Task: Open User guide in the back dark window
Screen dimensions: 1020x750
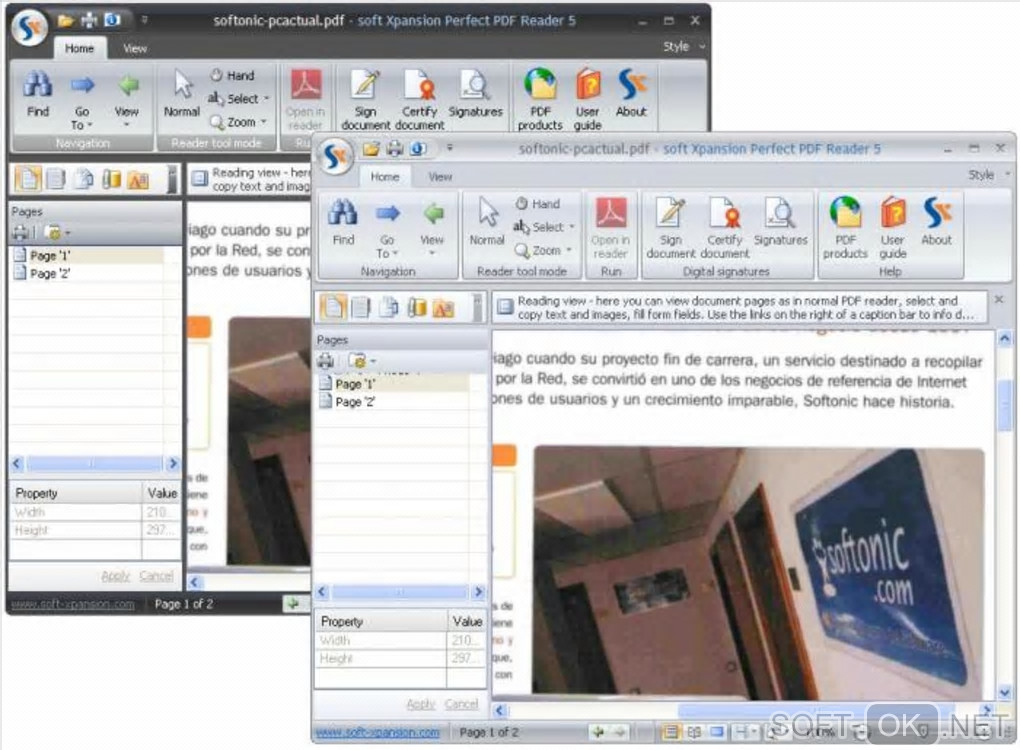Action: pos(587,101)
